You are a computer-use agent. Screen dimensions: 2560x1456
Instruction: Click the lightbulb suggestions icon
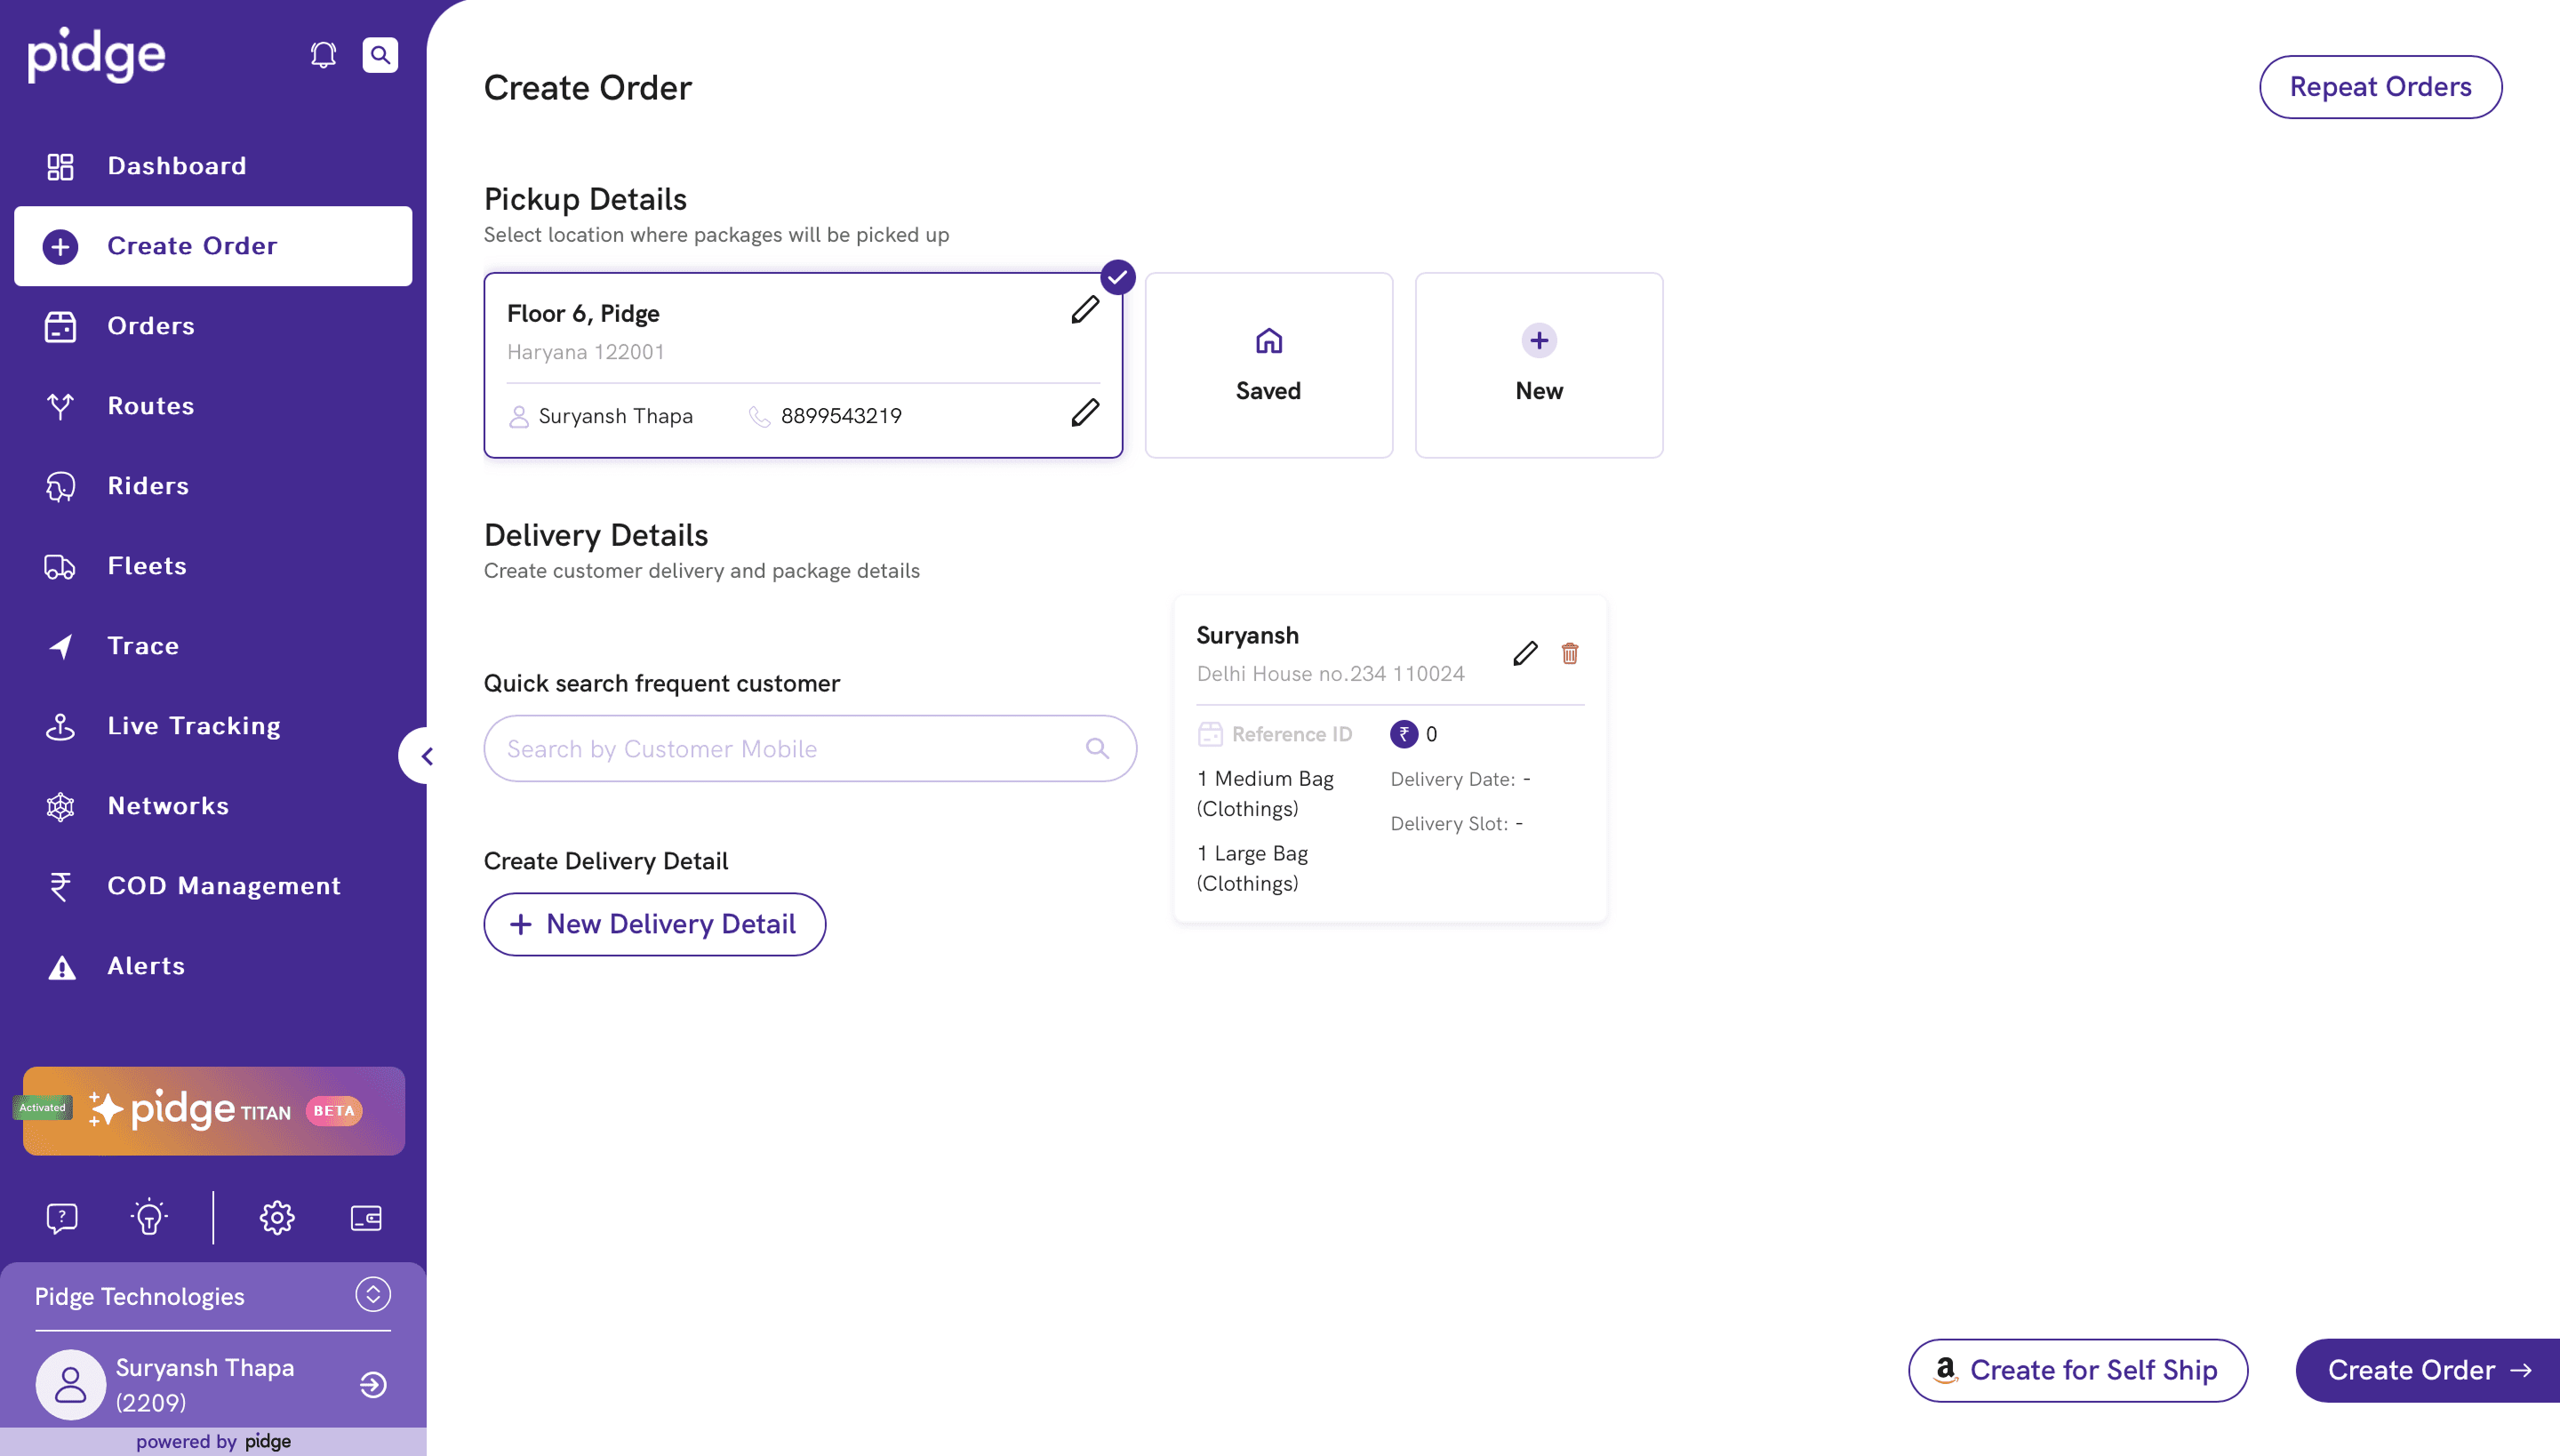(149, 1217)
